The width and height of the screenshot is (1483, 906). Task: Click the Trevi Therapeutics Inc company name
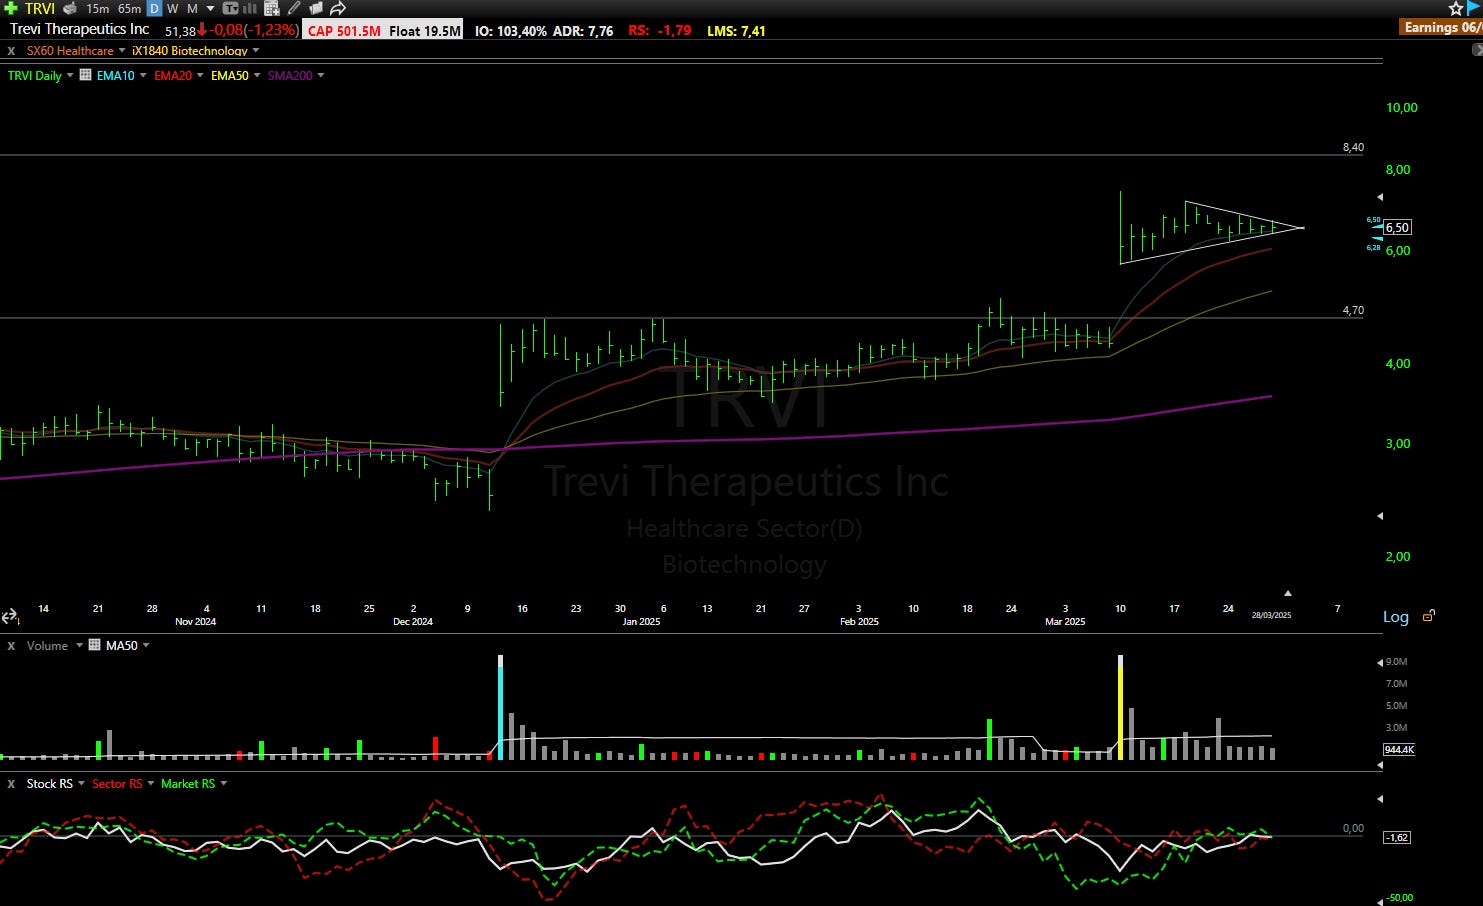(x=80, y=29)
